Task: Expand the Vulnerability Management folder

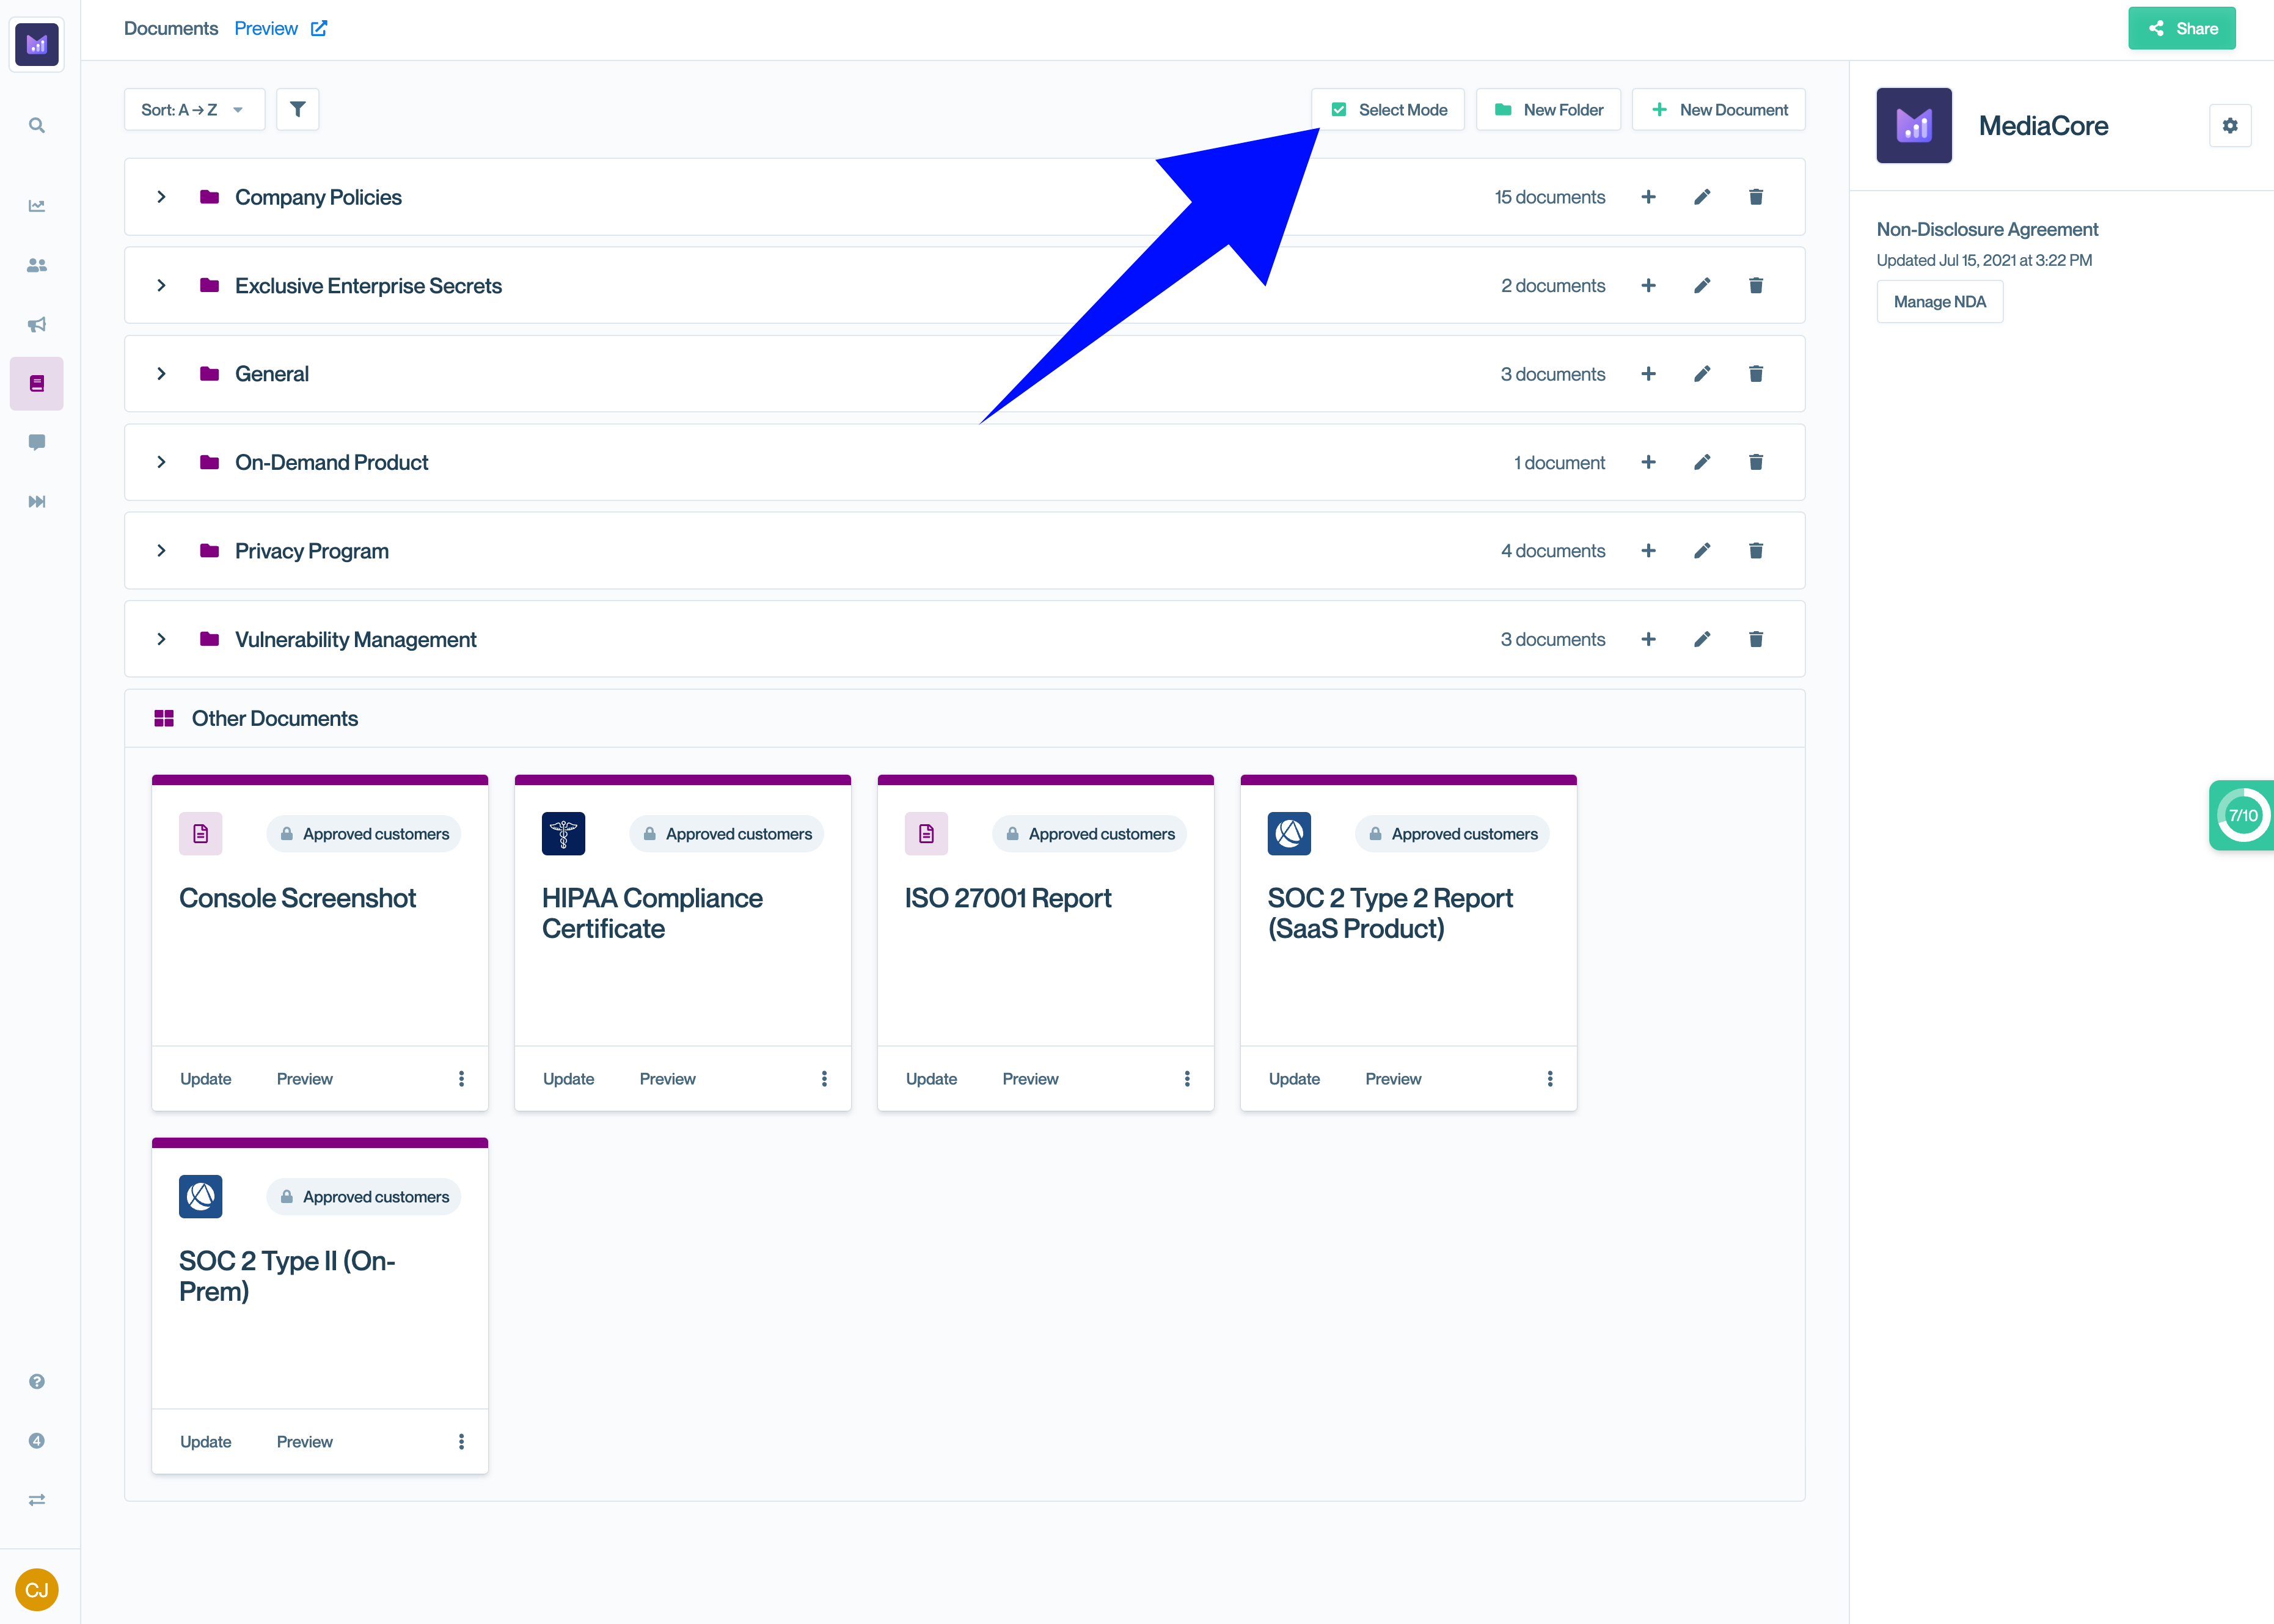Action: point(161,640)
